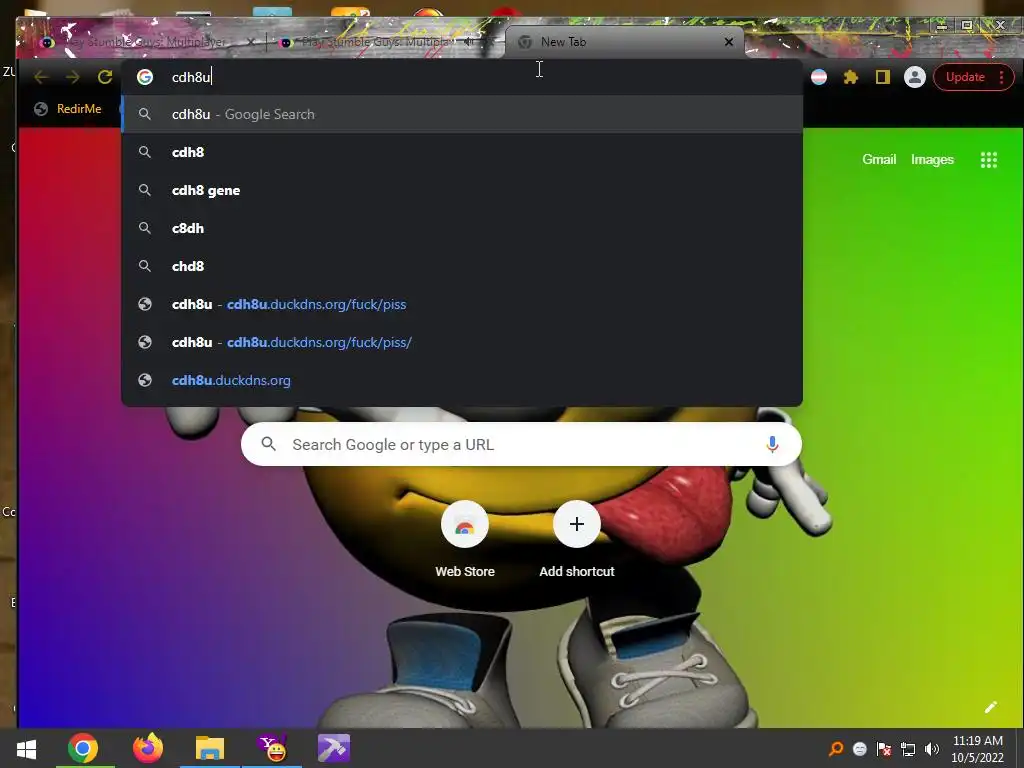1024x768 pixels.
Task: Reload the page with the refresh icon
Action: click(105, 77)
